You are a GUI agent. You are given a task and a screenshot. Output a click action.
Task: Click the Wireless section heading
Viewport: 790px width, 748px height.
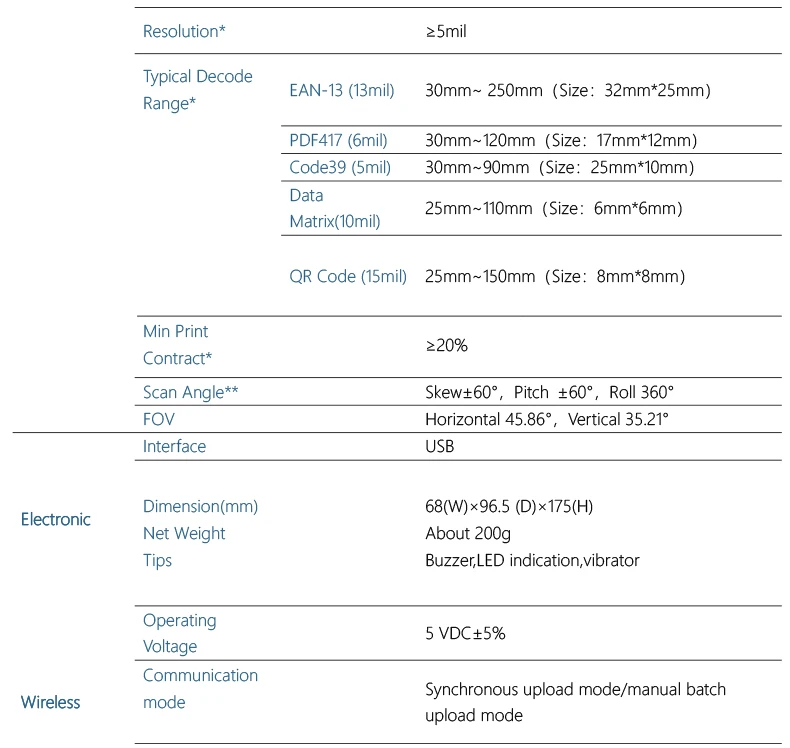[50, 702]
